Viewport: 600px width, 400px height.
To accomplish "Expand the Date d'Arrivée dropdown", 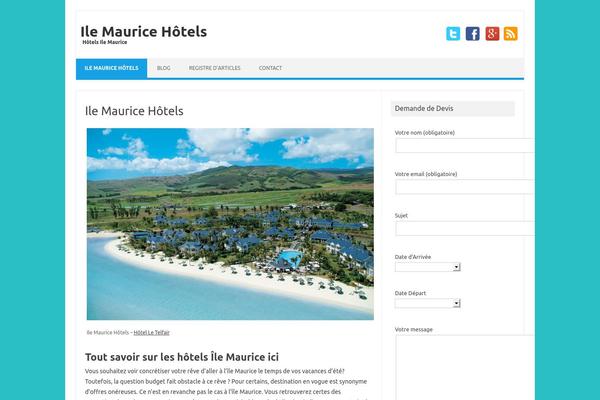I will [427, 267].
